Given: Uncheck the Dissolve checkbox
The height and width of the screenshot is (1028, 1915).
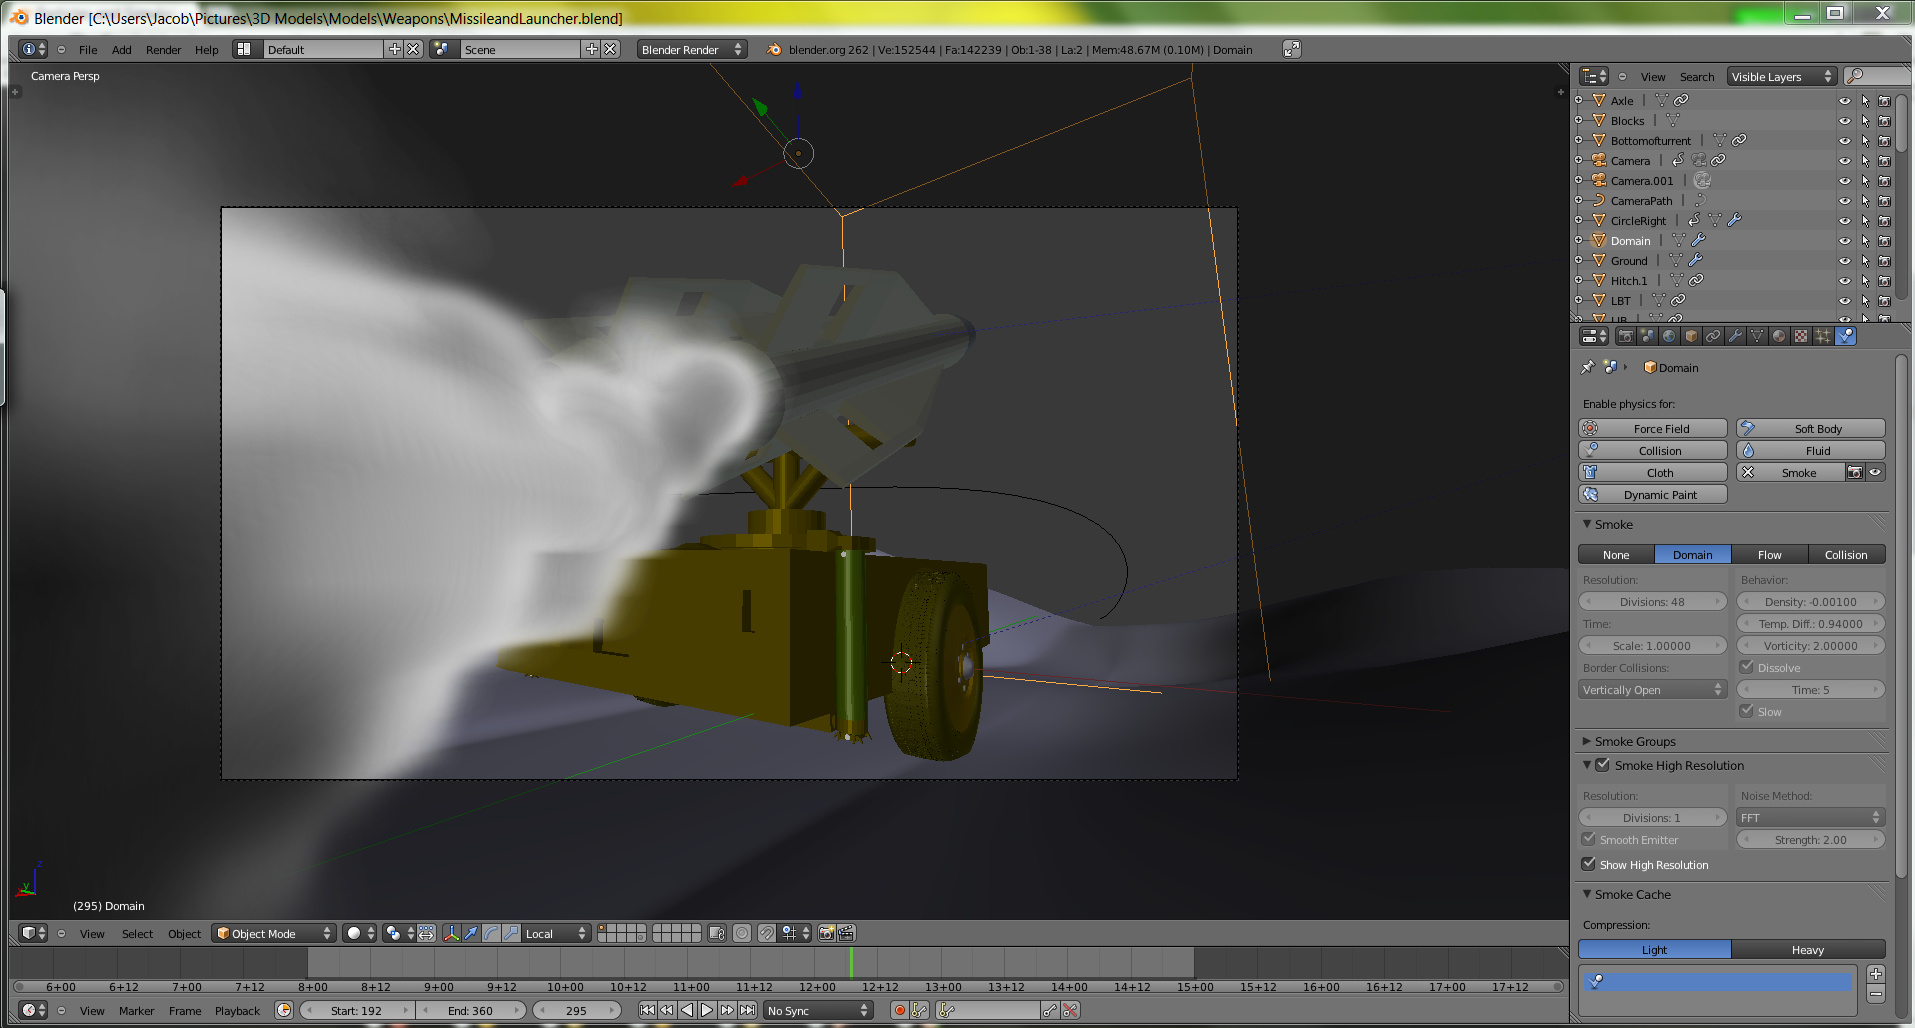Looking at the screenshot, I should click(x=1746, y=667).
